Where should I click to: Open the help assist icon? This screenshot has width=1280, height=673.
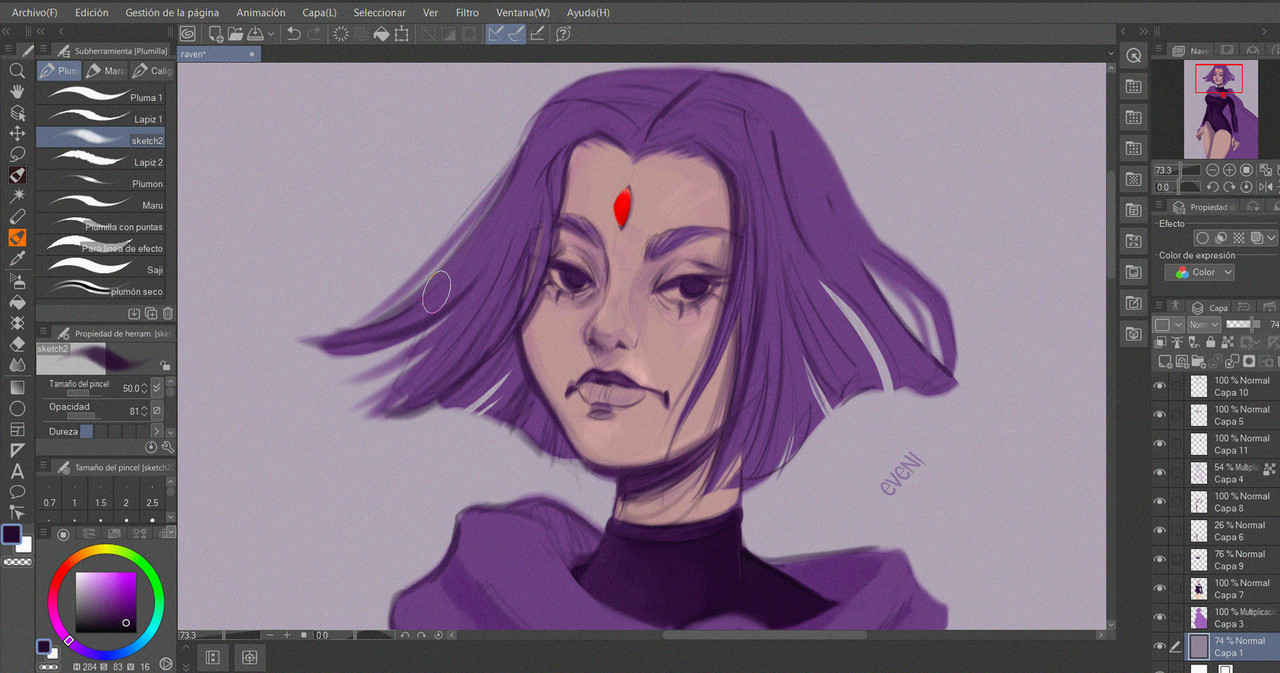coord(563,33)
